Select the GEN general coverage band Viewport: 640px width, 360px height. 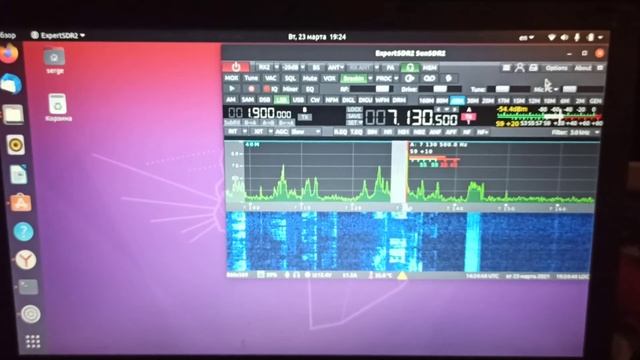595,100
